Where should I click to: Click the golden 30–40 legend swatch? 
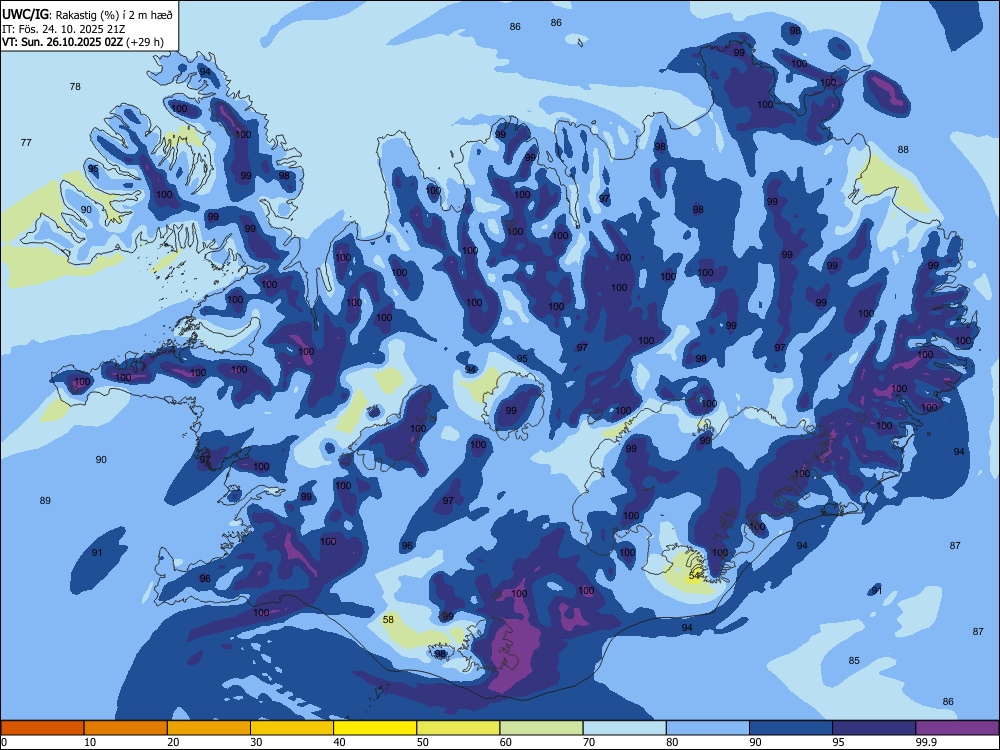(x=292, y=728)
